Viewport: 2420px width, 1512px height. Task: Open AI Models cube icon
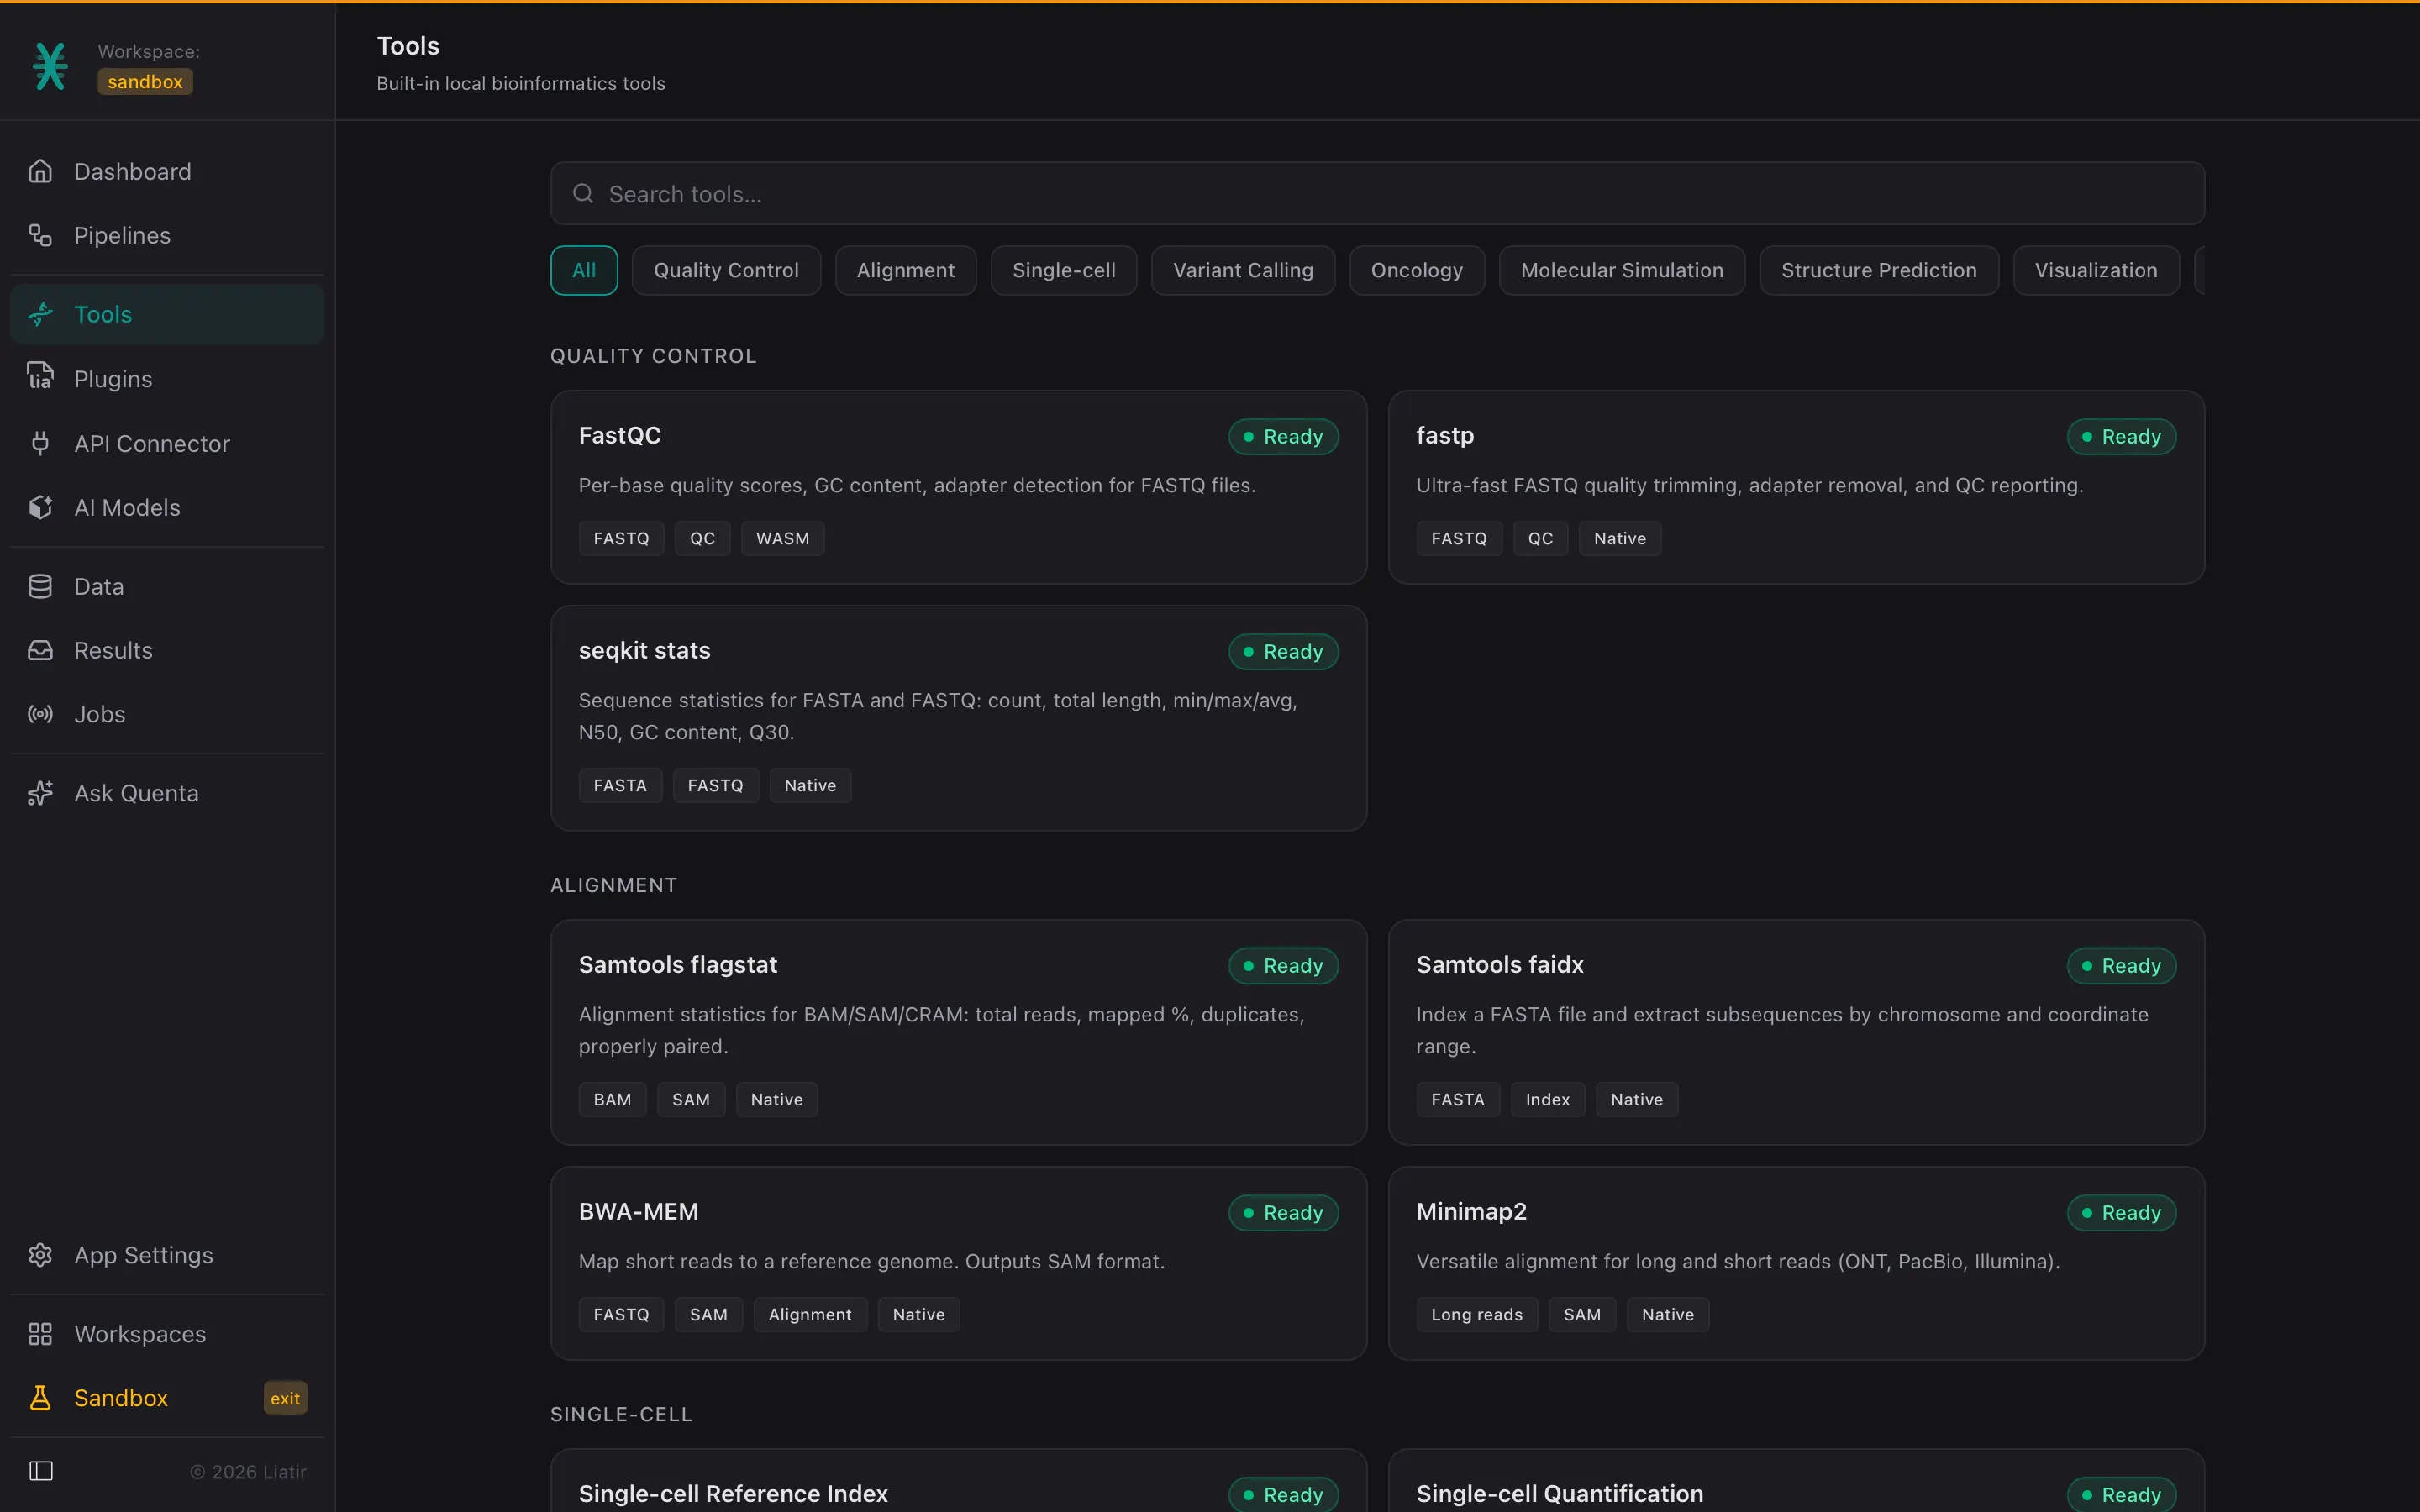(40, 507)
